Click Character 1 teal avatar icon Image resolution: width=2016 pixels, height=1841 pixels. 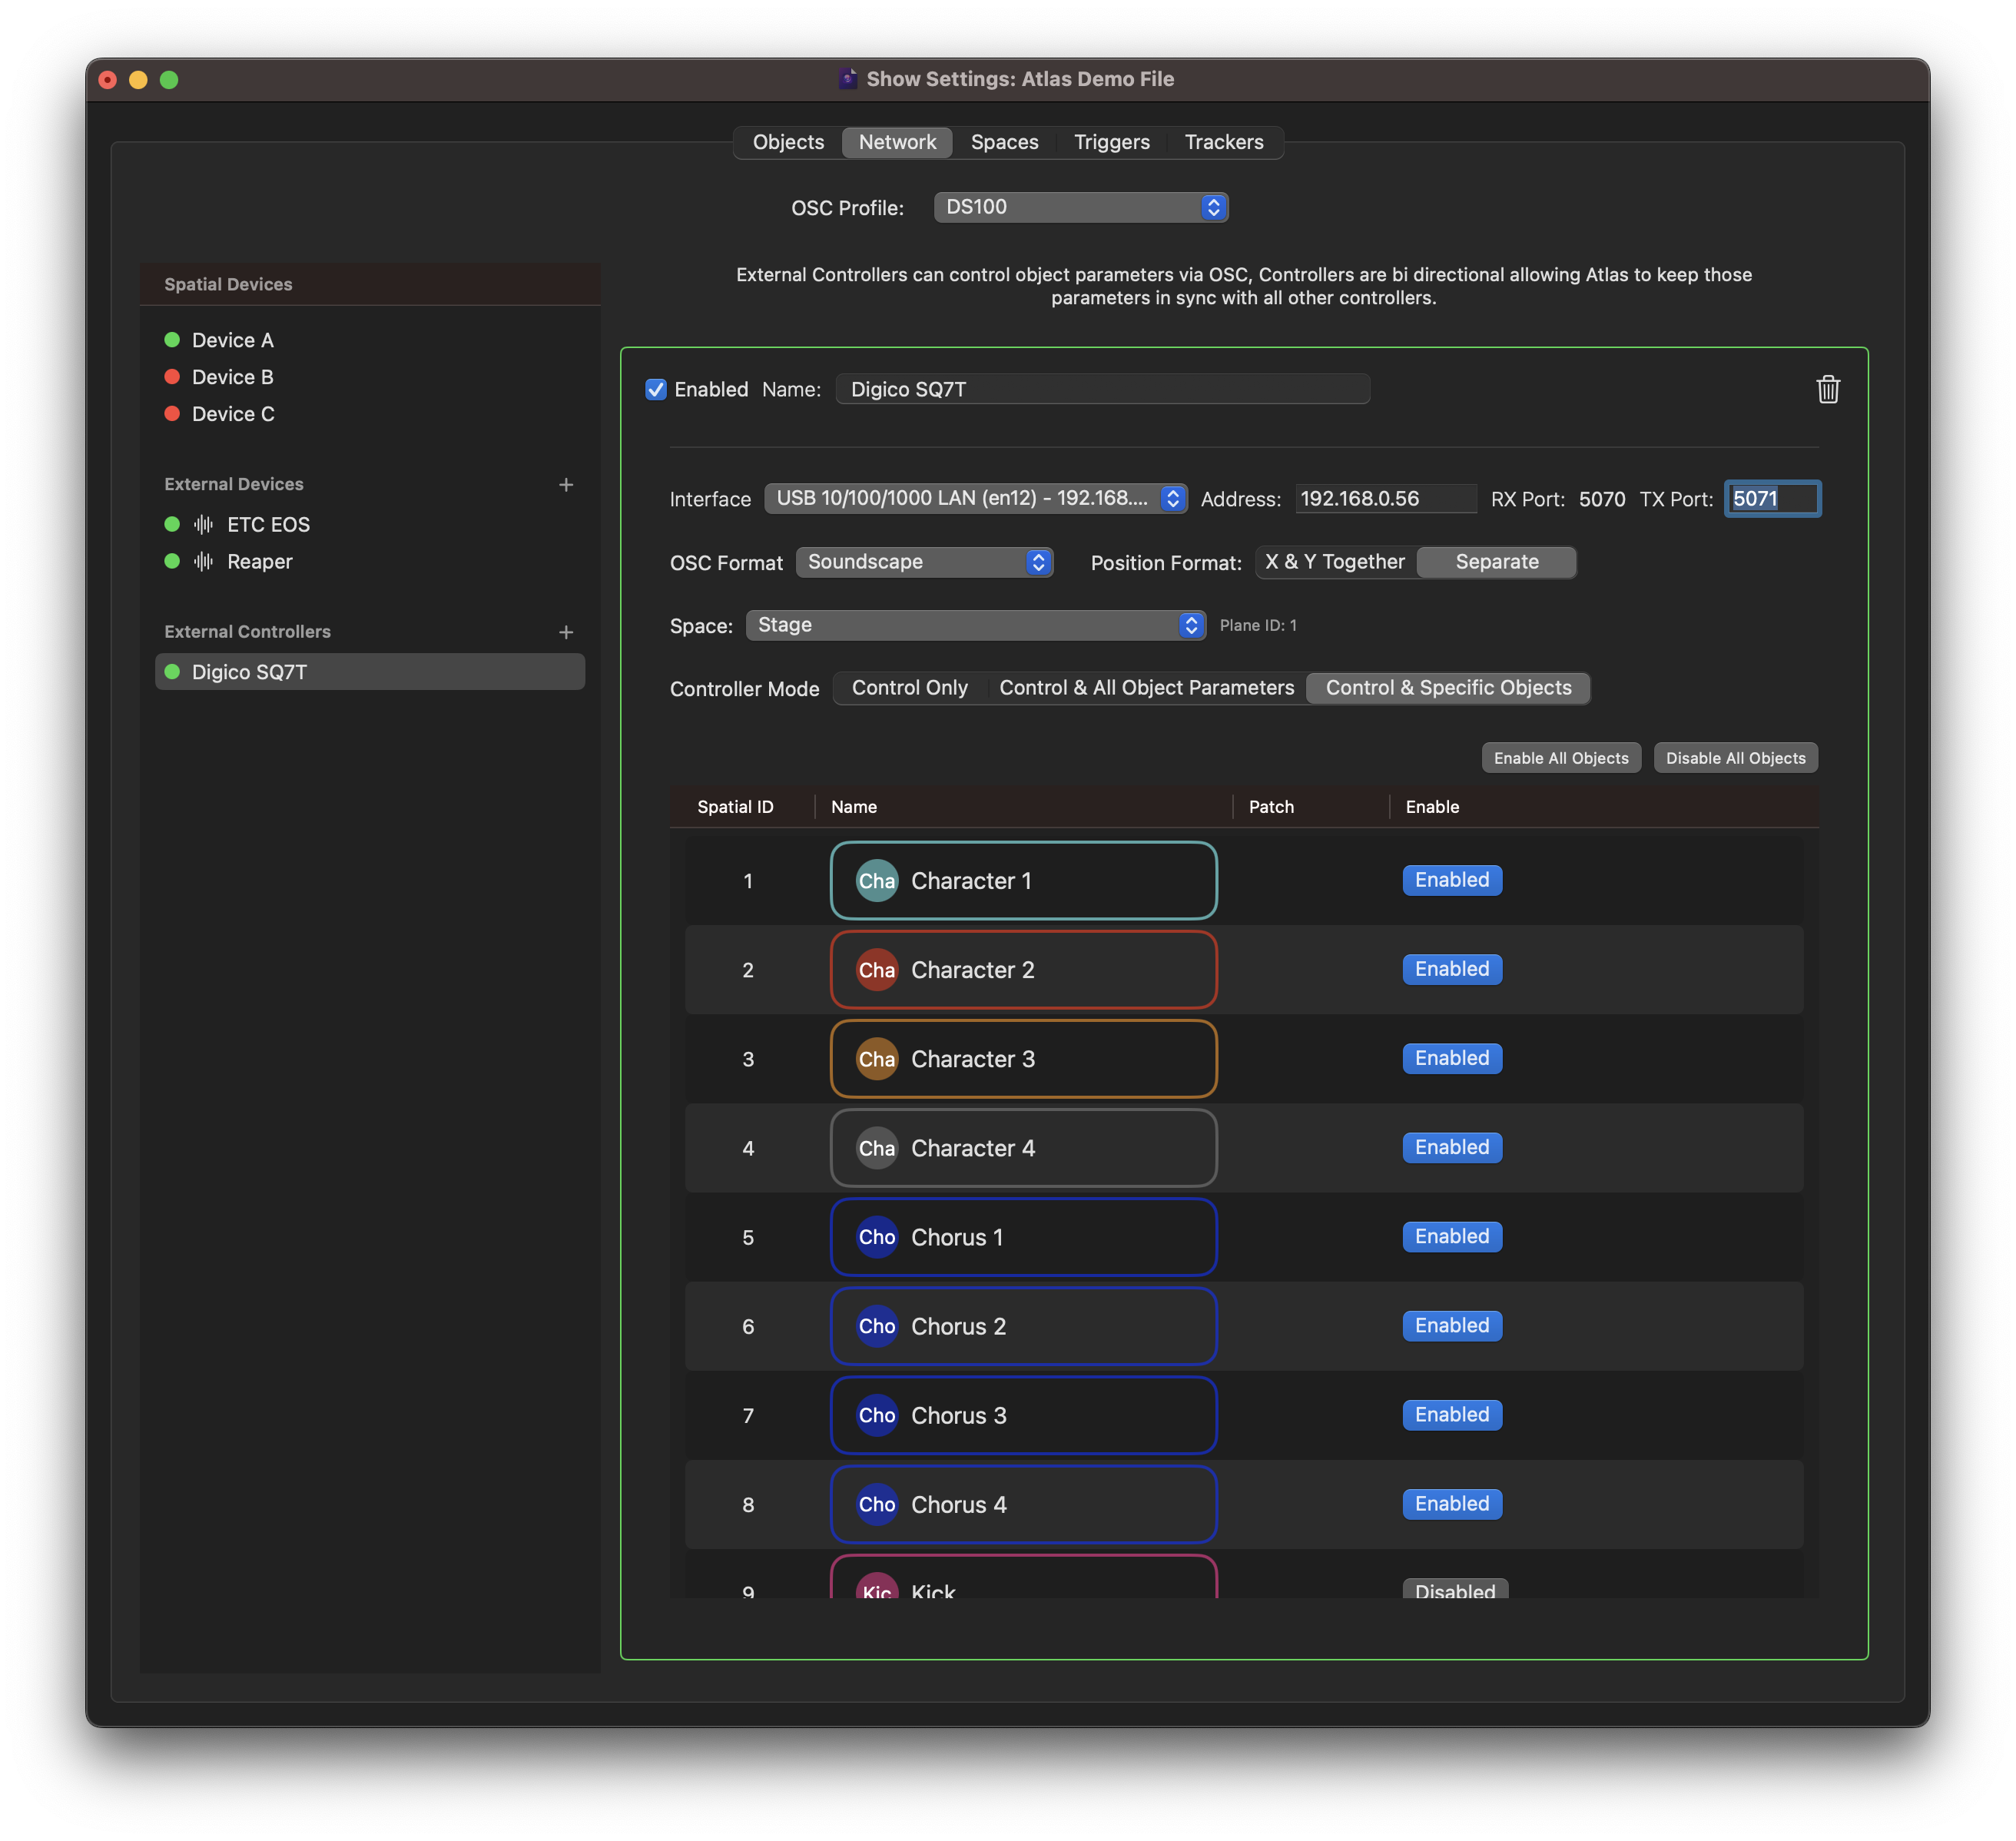pos(876,880)
